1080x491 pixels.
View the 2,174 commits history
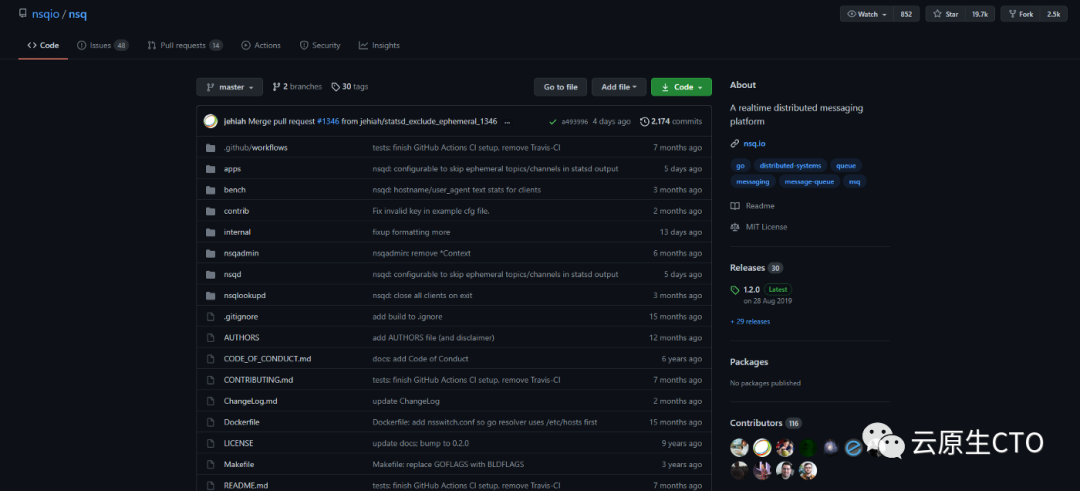672,122
